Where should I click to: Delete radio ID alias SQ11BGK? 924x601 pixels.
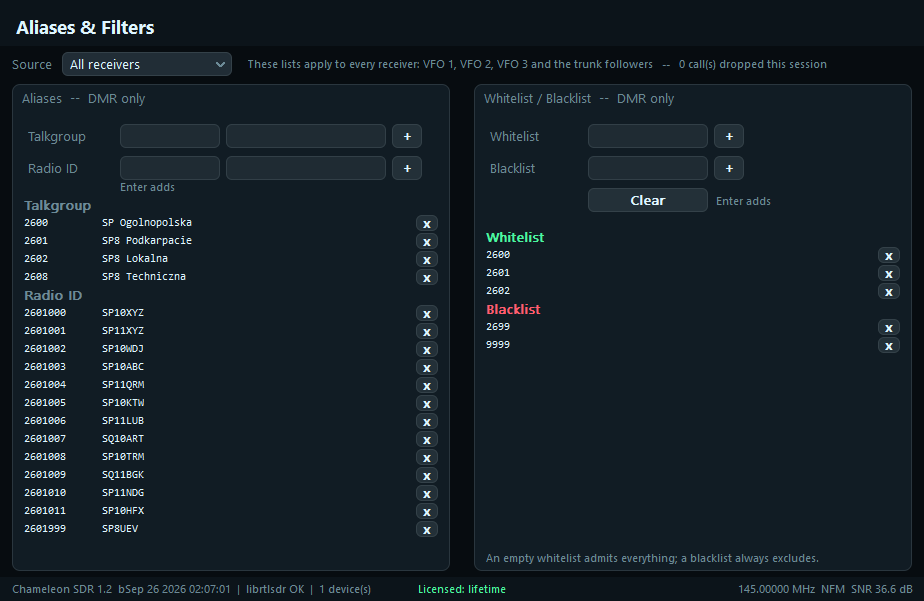point(427,475)
